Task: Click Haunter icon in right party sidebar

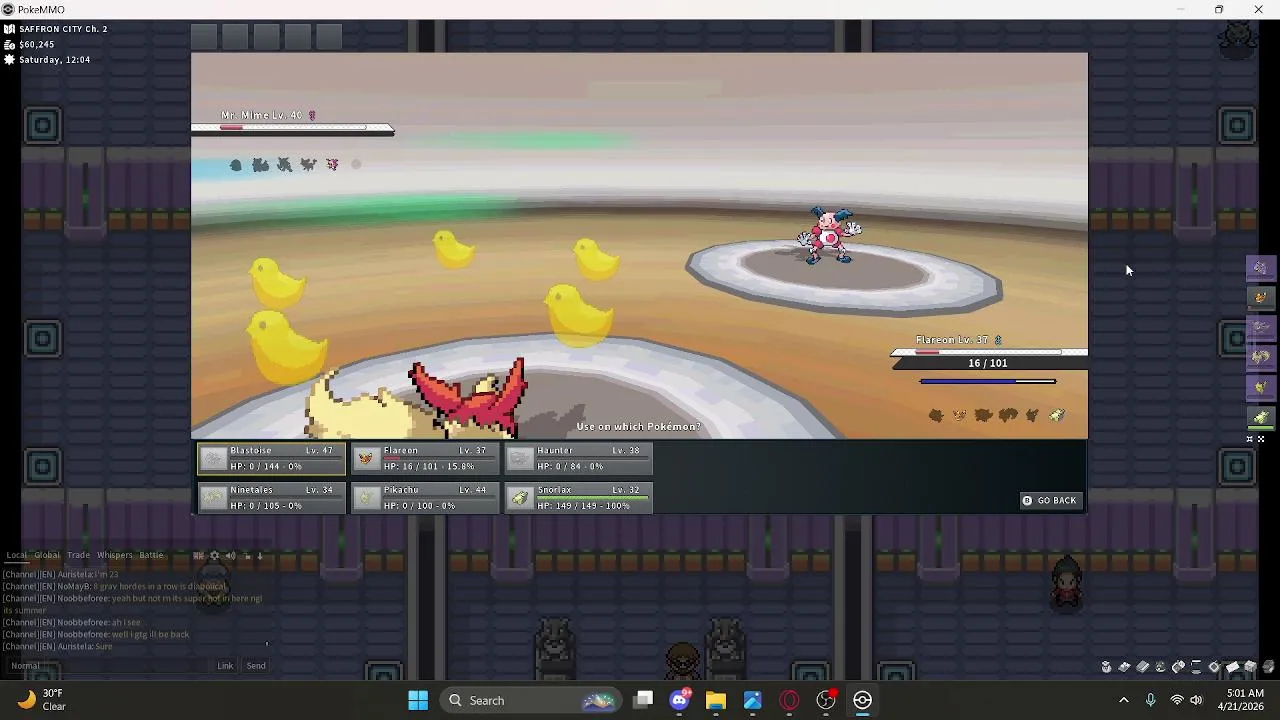Action: 1260,327
